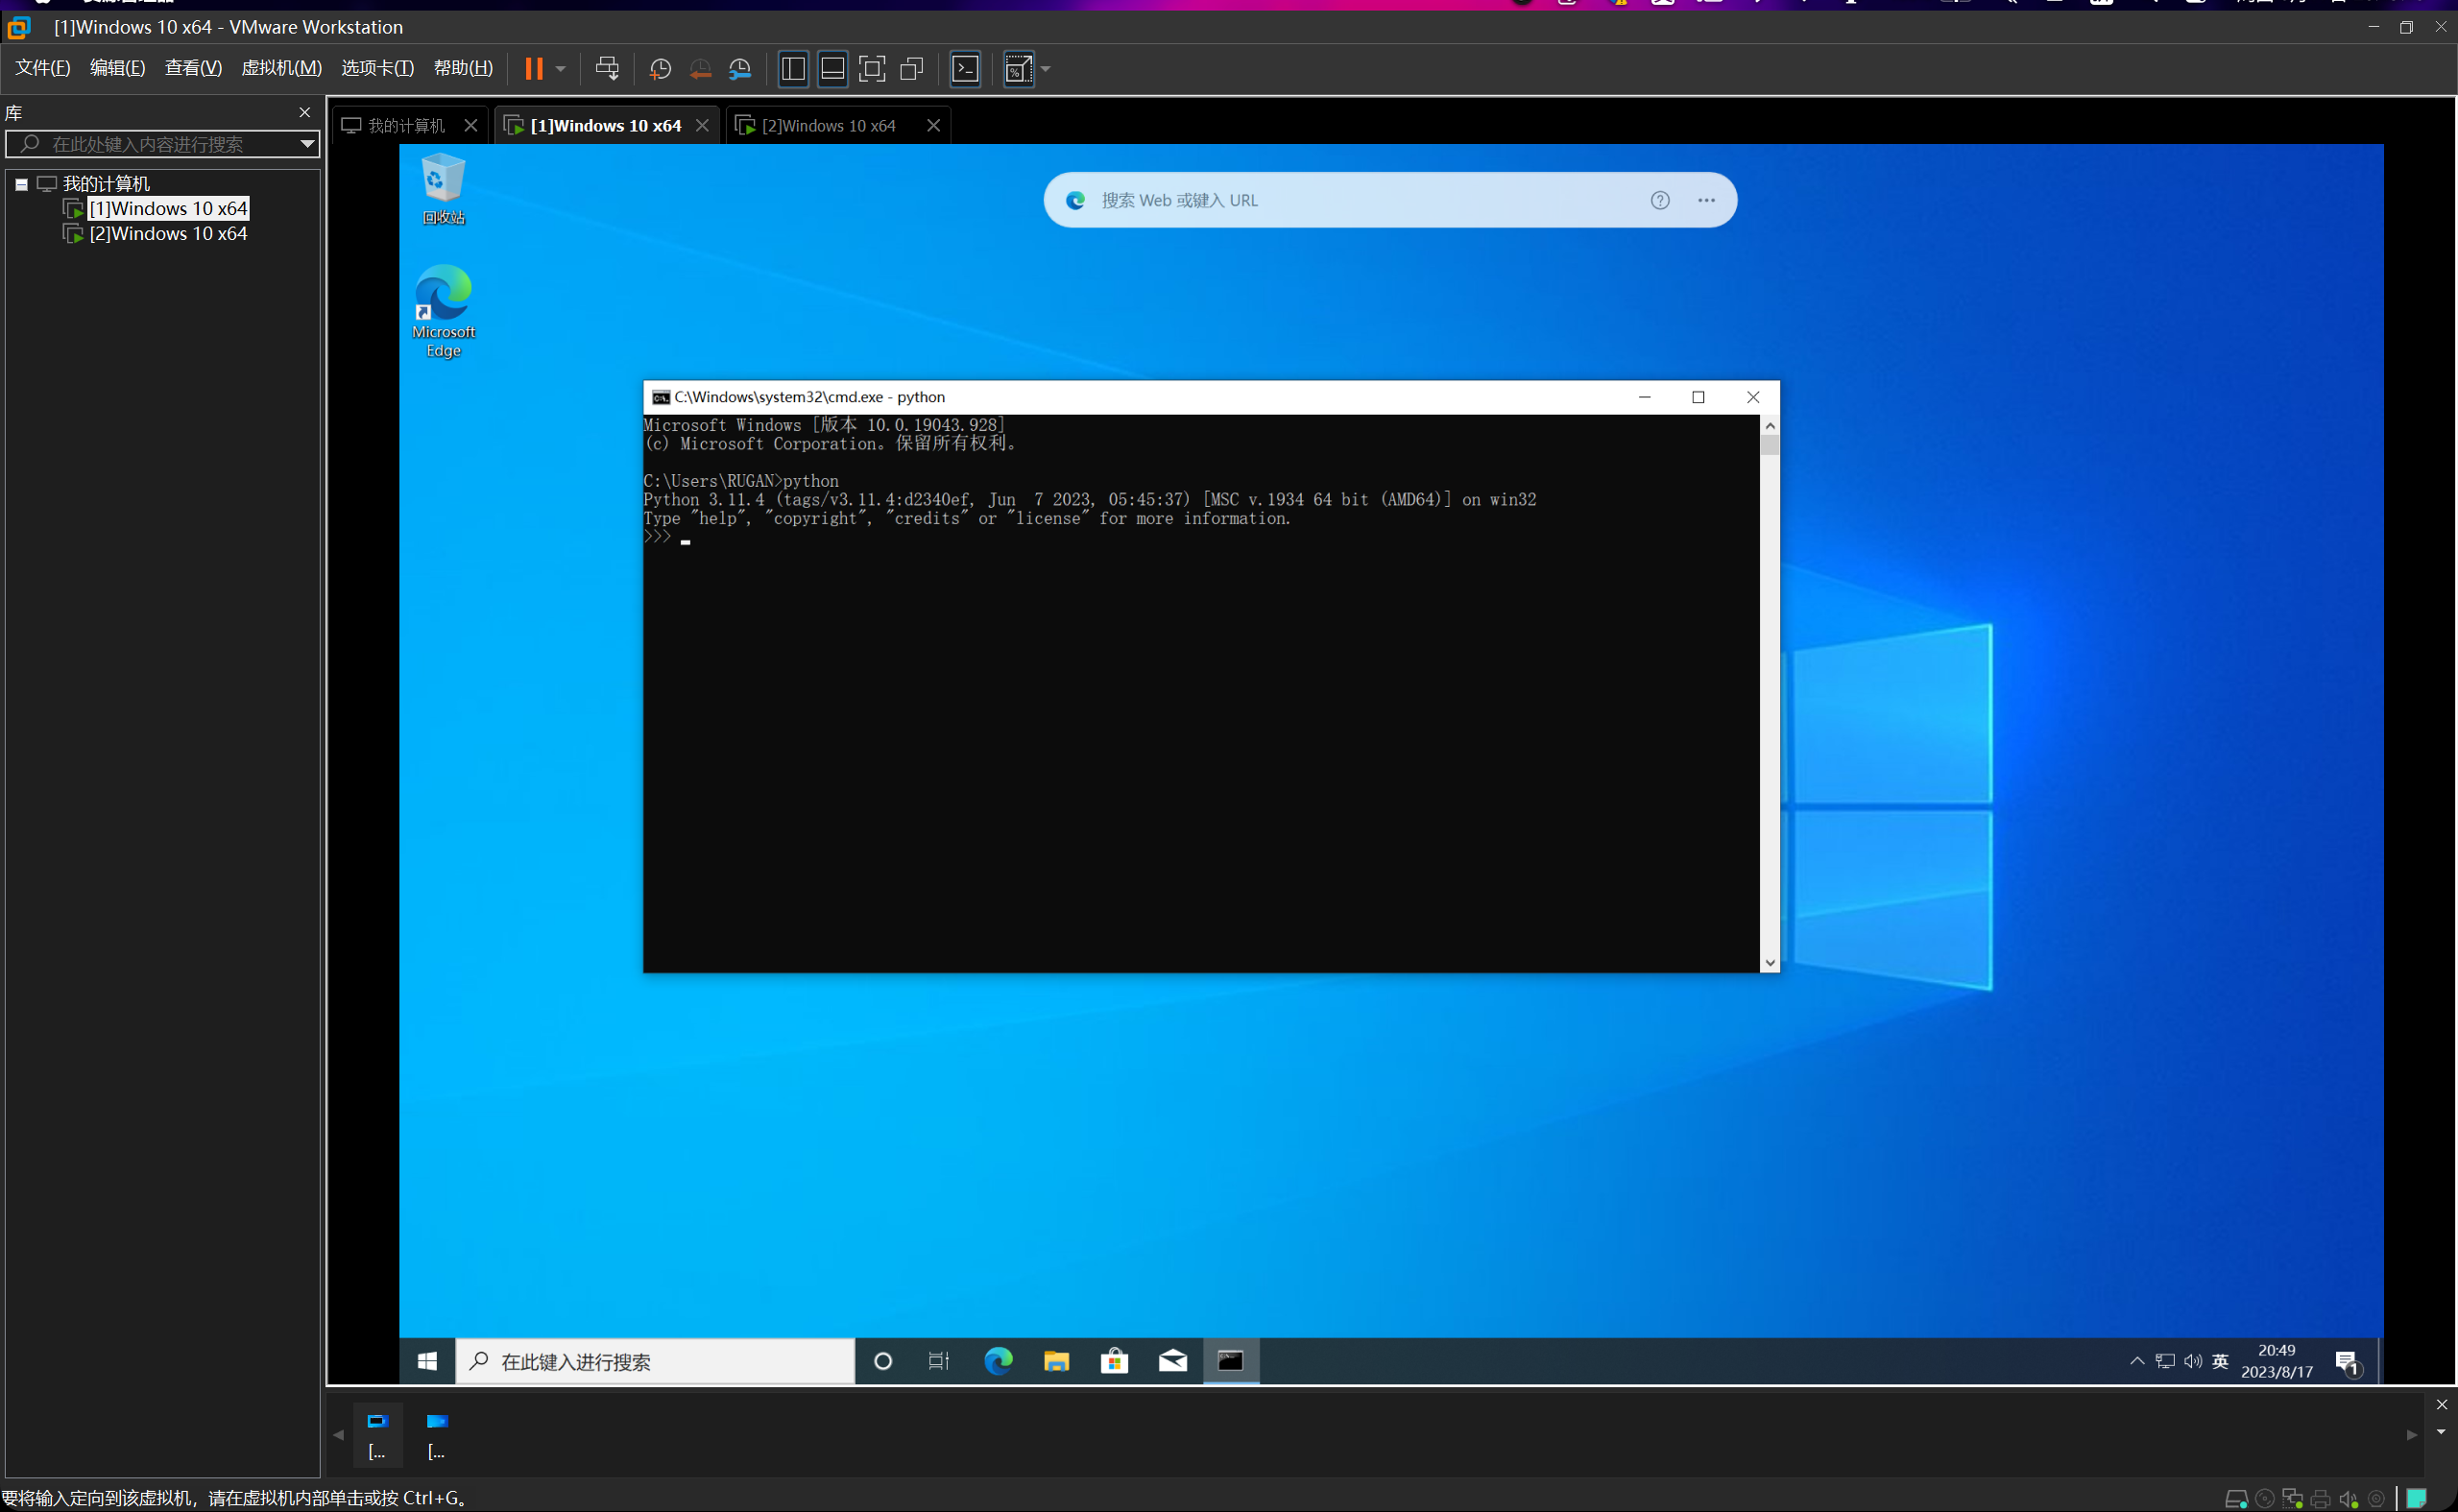Toggle the thumbnail bar visibility
The image size is (2458, 1512).
click(832, 68)
